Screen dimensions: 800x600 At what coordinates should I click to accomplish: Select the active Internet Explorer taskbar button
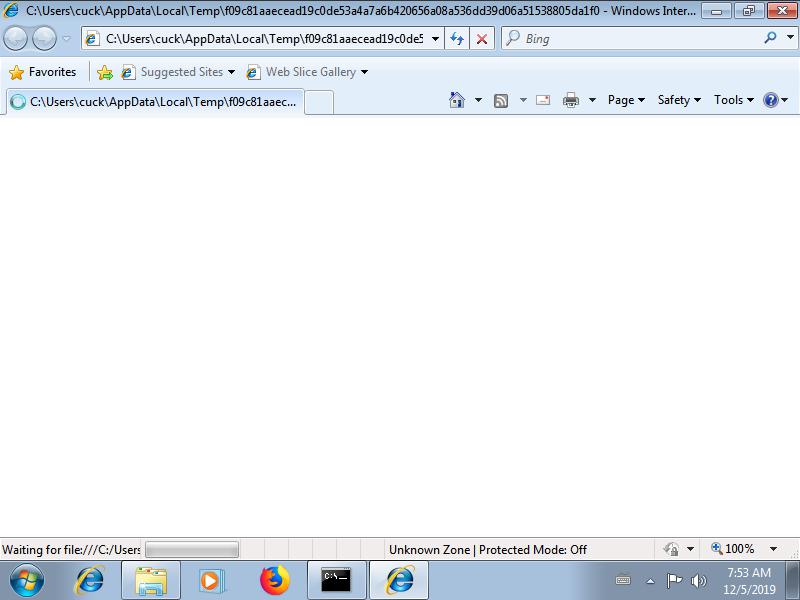pos(399,581)
